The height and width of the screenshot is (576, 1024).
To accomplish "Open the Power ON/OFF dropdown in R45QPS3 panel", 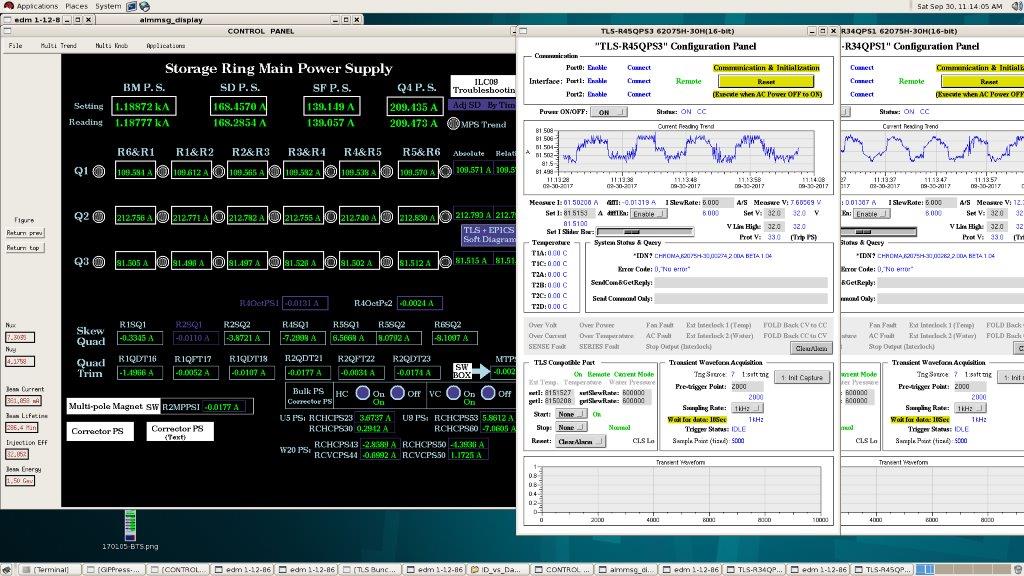I will coord(606,112).
